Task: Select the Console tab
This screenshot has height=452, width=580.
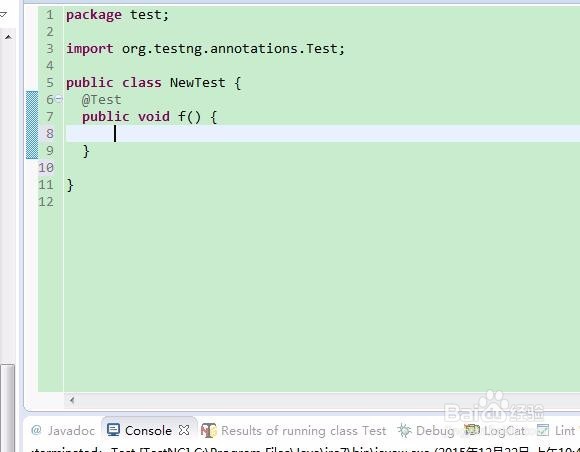Action: [x=148, y=431]
